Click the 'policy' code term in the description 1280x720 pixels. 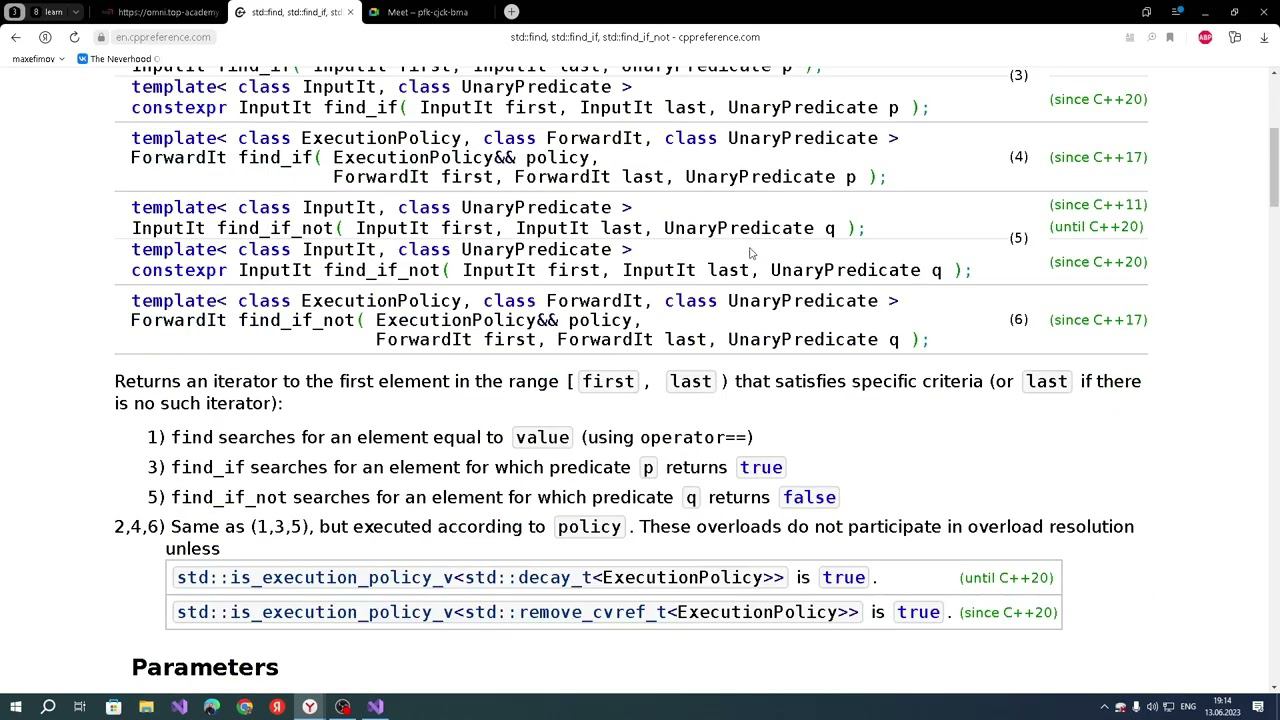pos(589,527)
